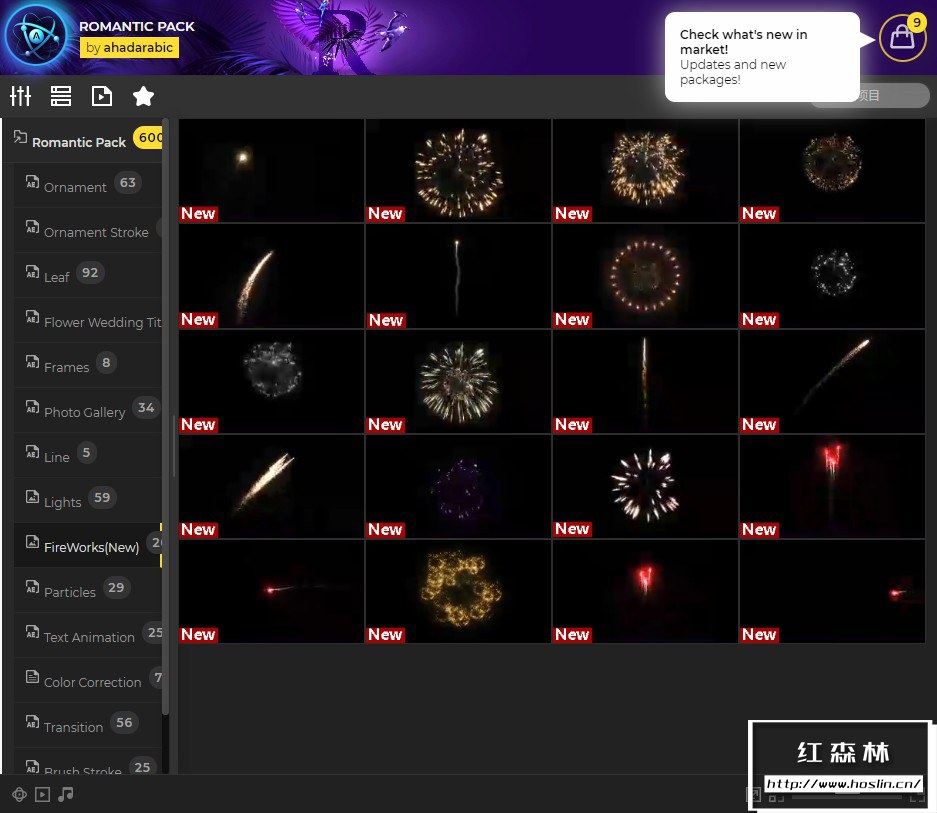Toggle the music note sound icon
This screenshot has height=813, width=937.
point(66,794)
